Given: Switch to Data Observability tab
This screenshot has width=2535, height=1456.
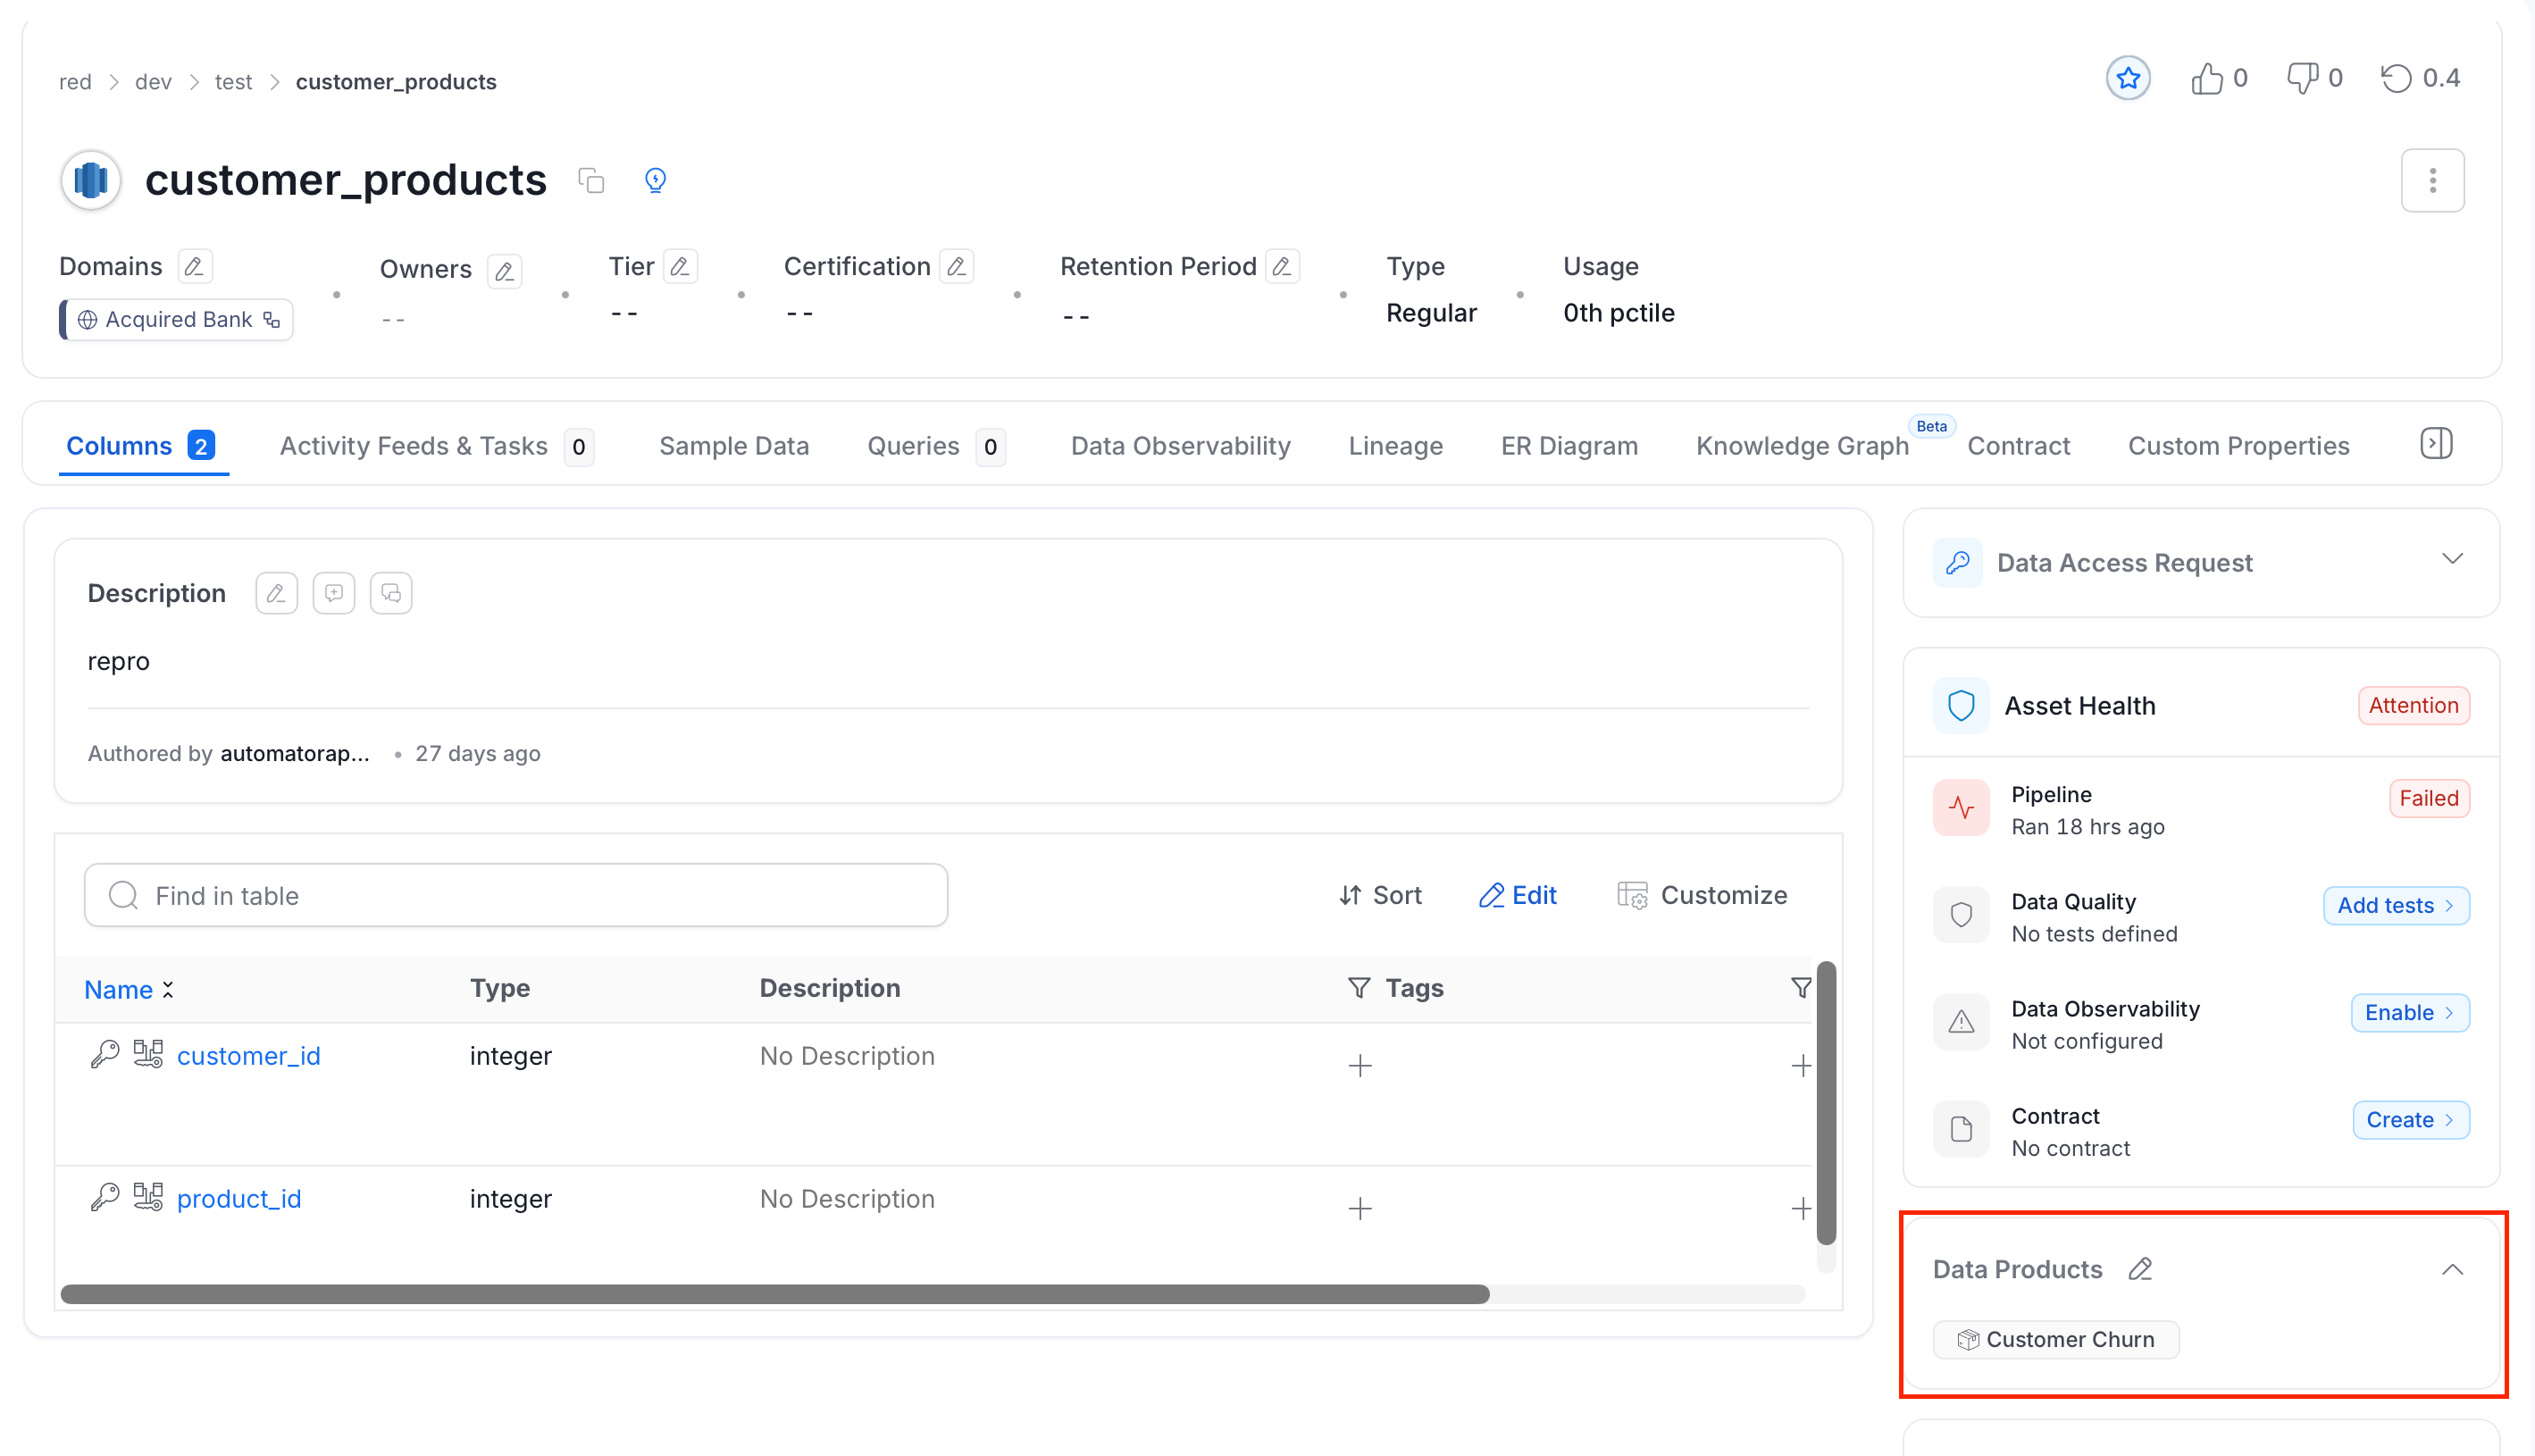Looking at the screenshot, I should [x=1180, y=446].
